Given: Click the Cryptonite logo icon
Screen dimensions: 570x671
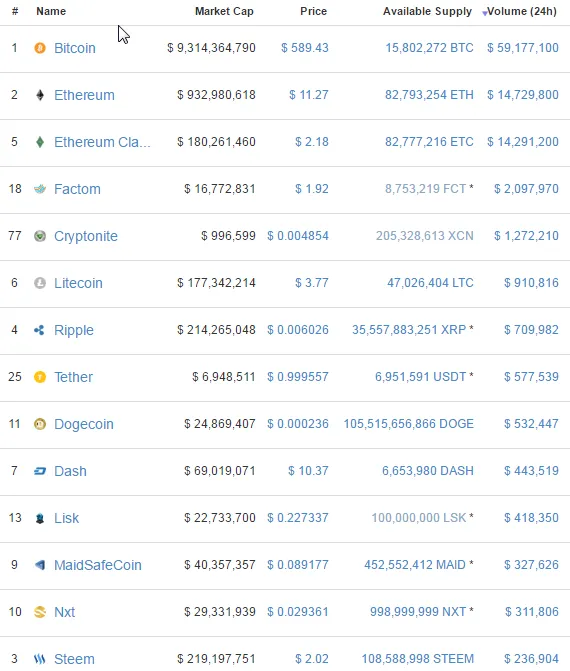Looking at the screenshot, I should point(40,236).
